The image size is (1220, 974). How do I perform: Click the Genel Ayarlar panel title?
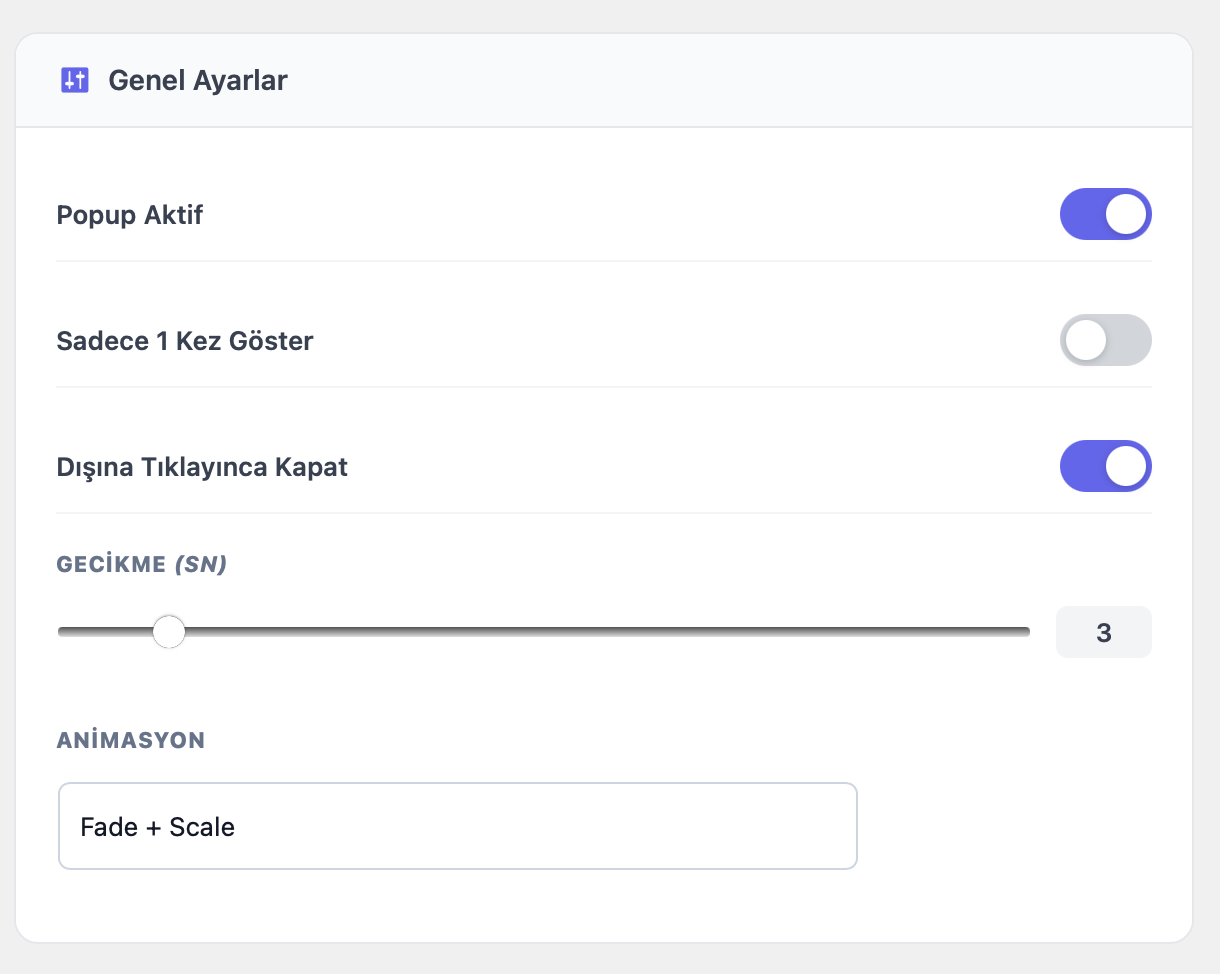(x=197, y=80)
